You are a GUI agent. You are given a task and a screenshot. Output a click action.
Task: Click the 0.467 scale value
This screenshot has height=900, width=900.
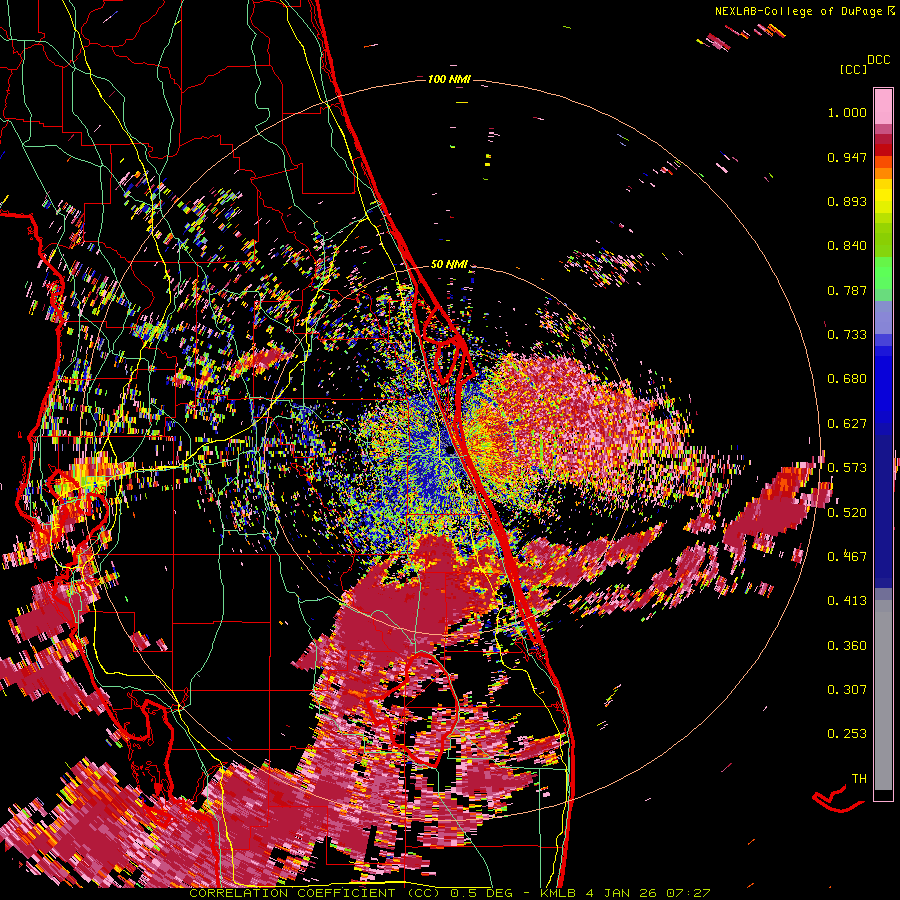847,556
